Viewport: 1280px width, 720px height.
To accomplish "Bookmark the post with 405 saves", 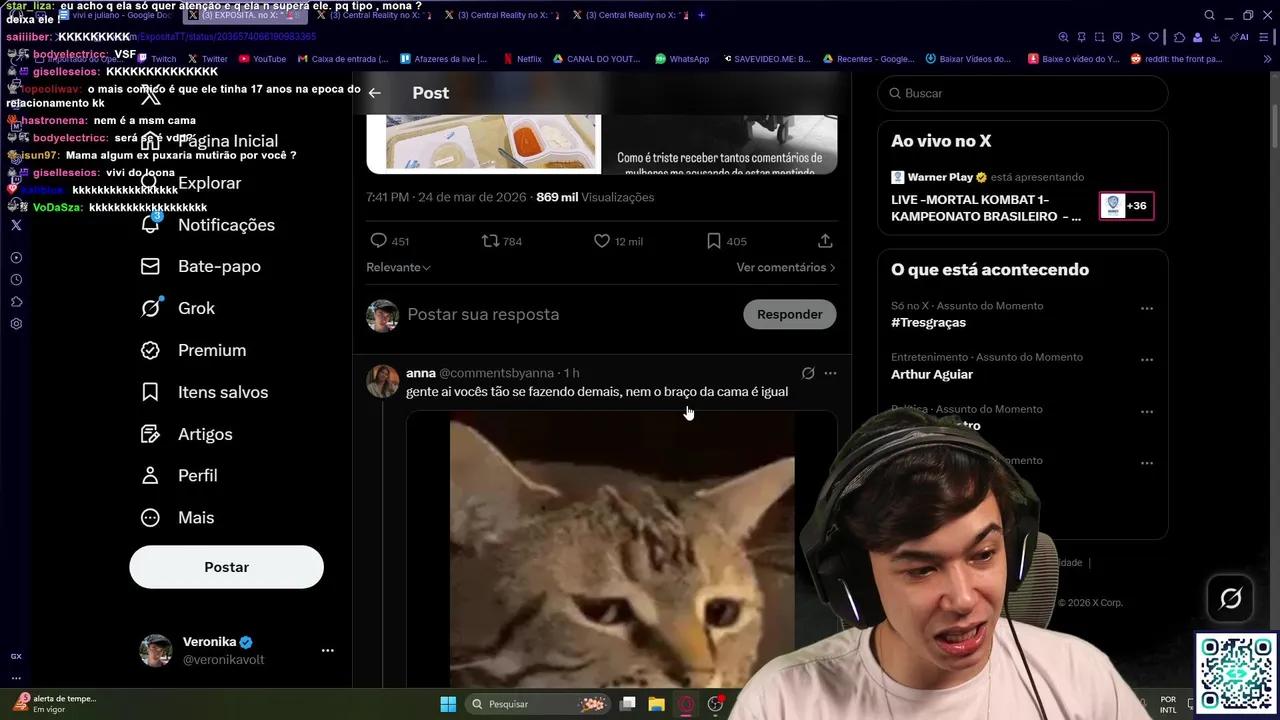I will click(714, 241).
